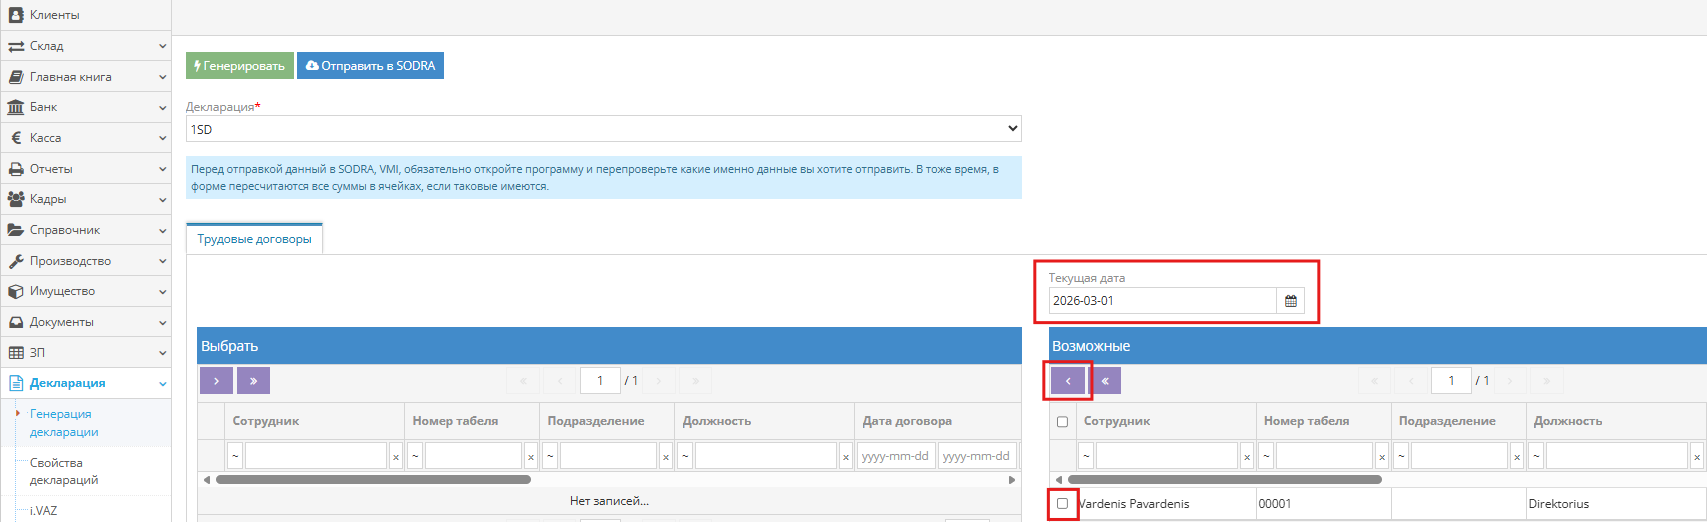Screen dimensions: 1707x522
Task: Clear Должность filter in Возможные table
Action: point(1697,457)
